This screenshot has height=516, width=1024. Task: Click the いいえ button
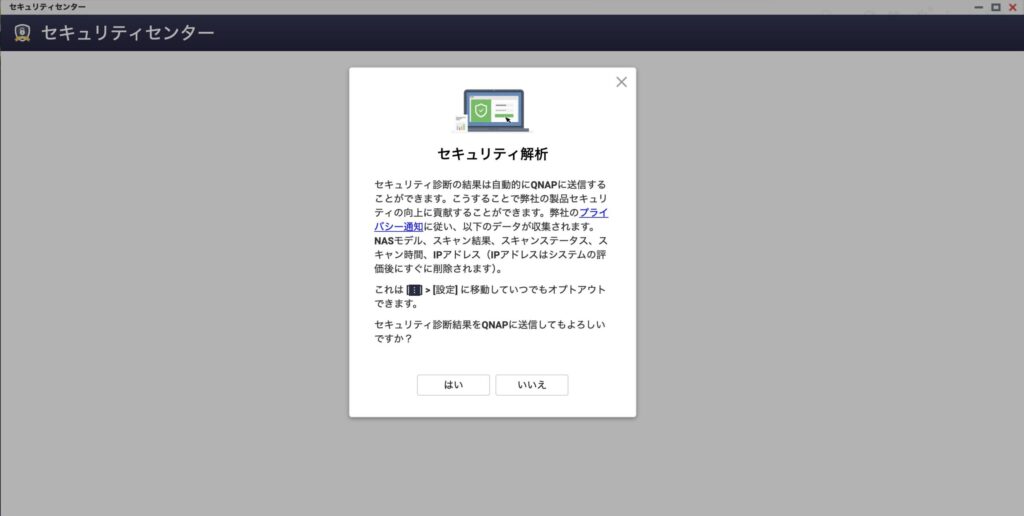[x=532, y=385]
